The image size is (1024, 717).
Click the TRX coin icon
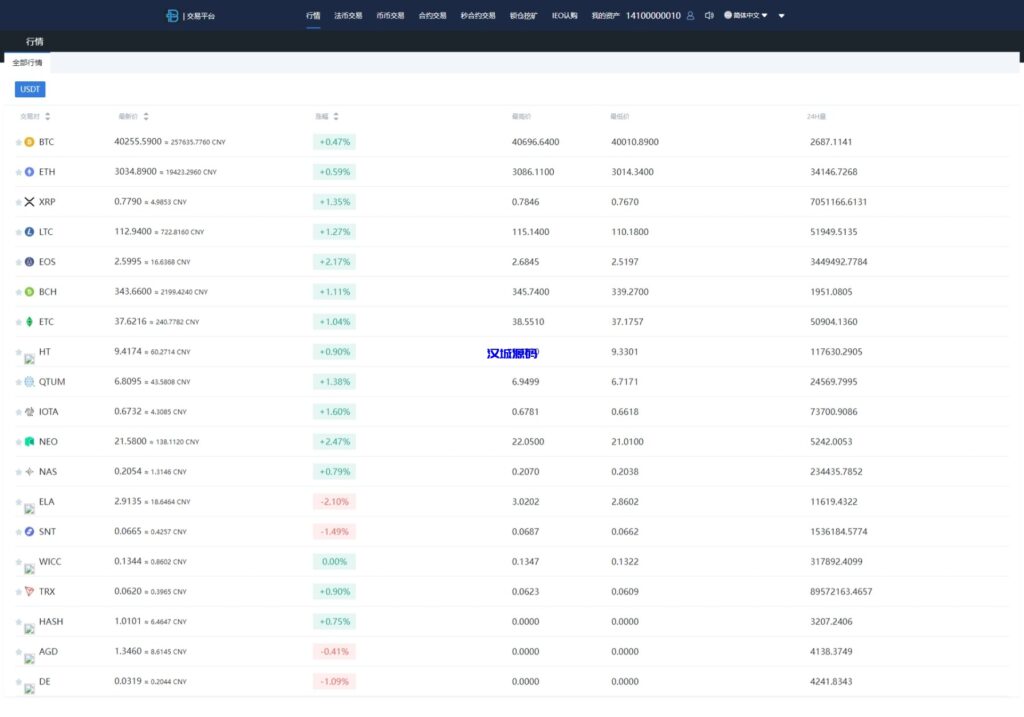point(29,592)
